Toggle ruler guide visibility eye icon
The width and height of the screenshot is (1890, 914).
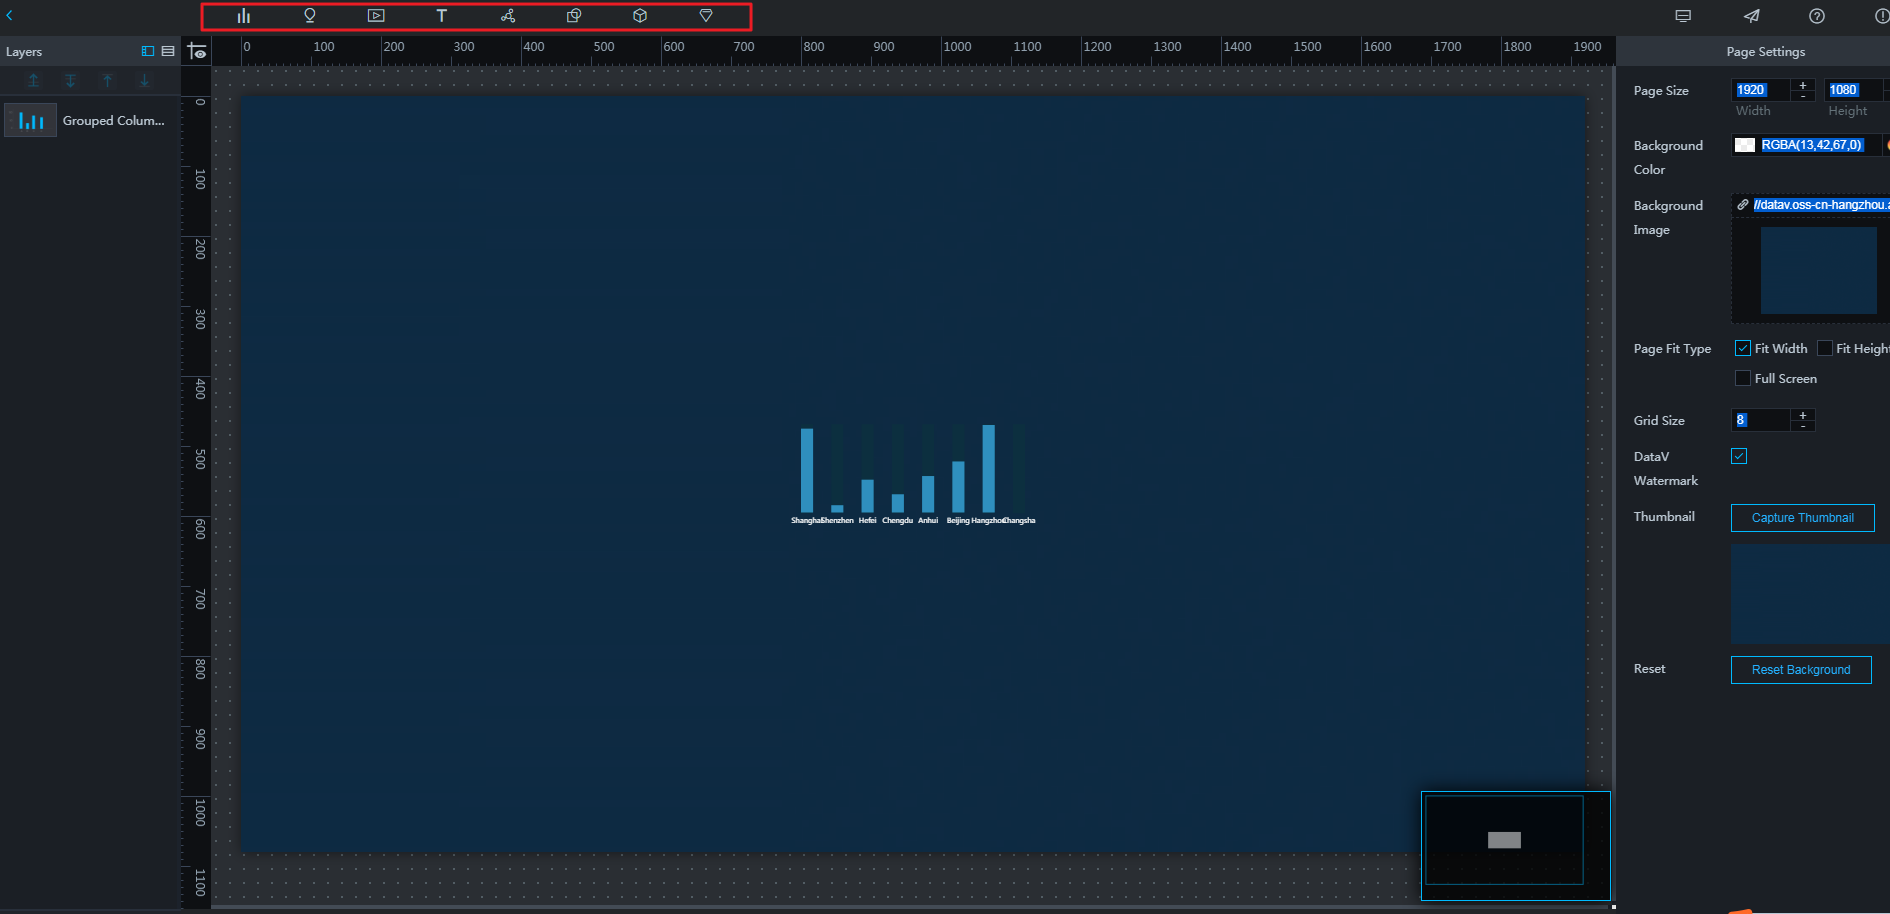[197, 51]
